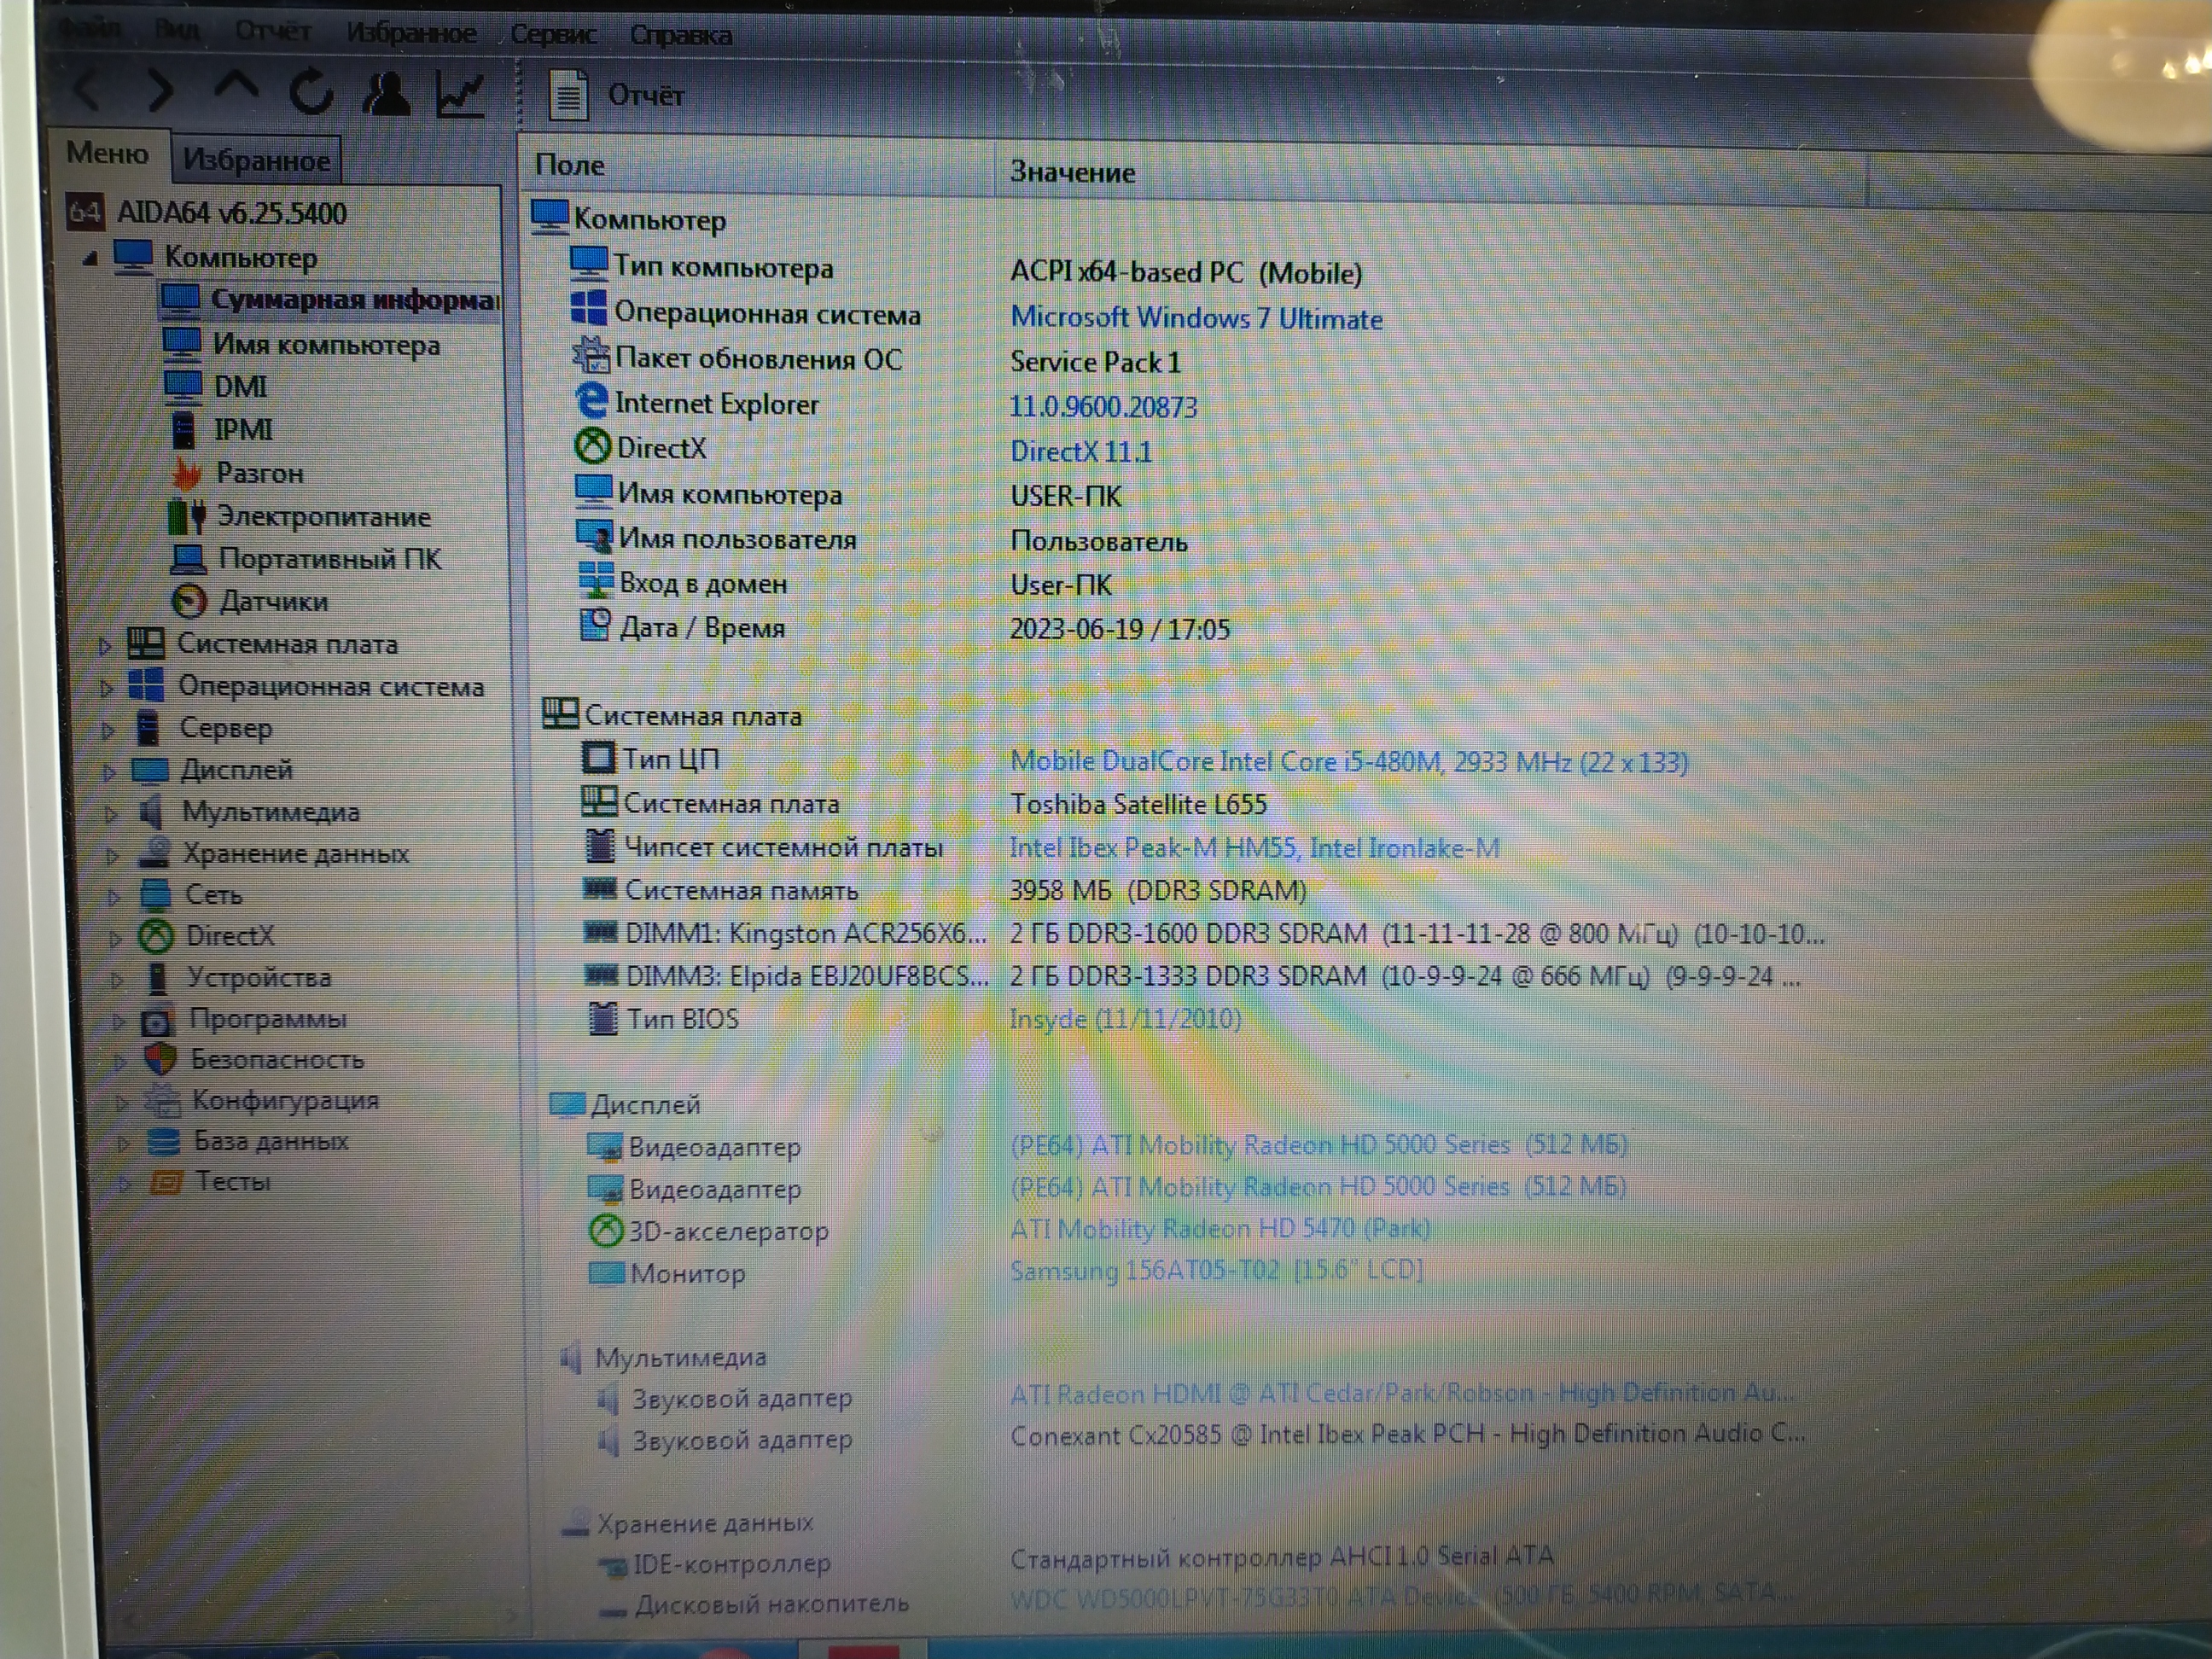Collapse the Компьютер tree node
The height and width of the screenshot is (1659, 2212).
(x=91, y=258)
